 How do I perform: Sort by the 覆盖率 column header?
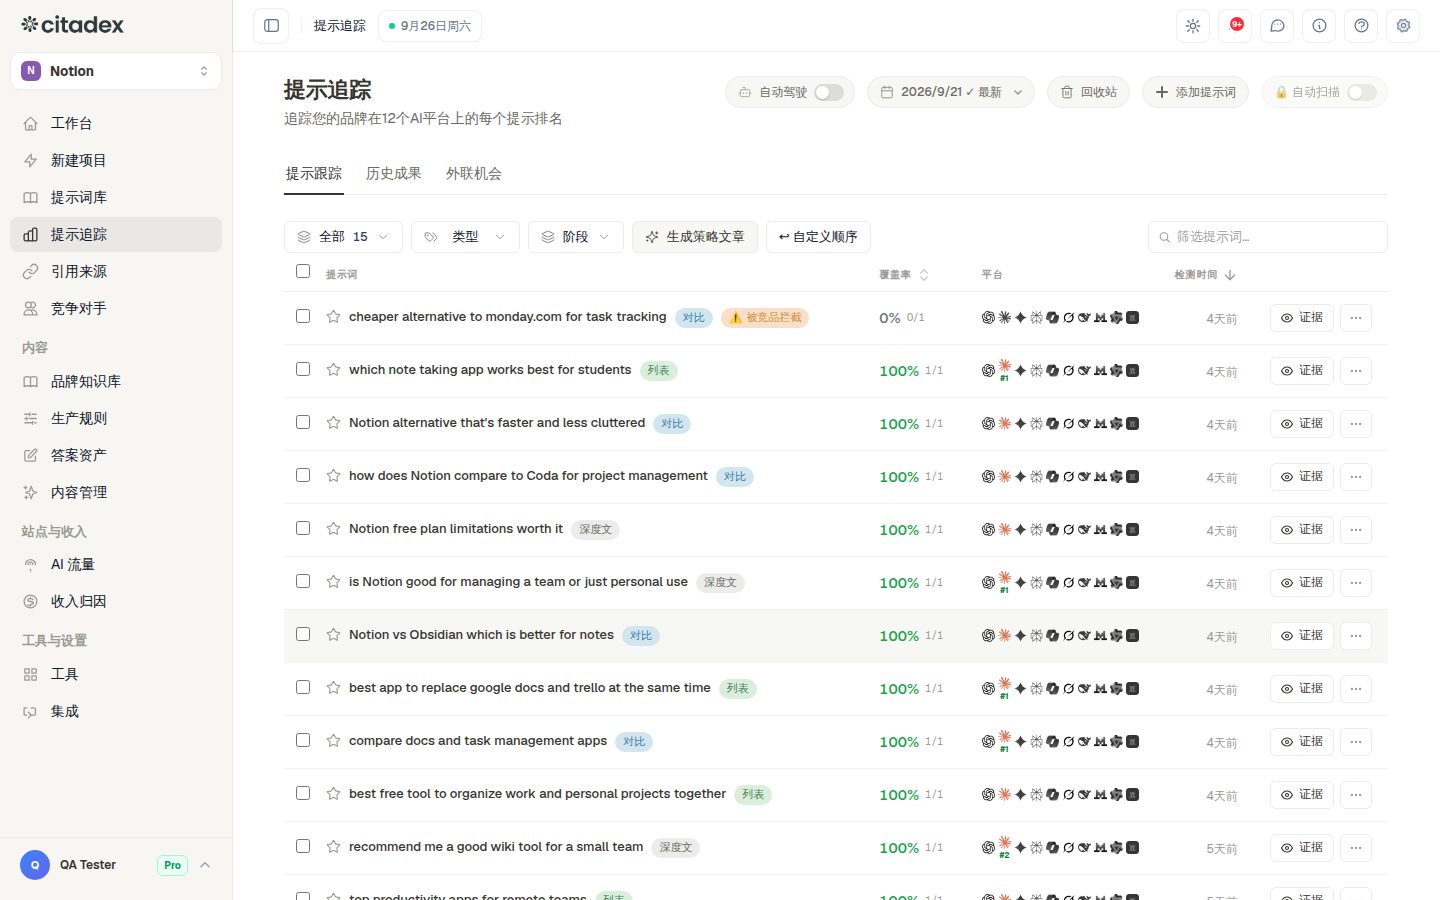pos(904,275)
